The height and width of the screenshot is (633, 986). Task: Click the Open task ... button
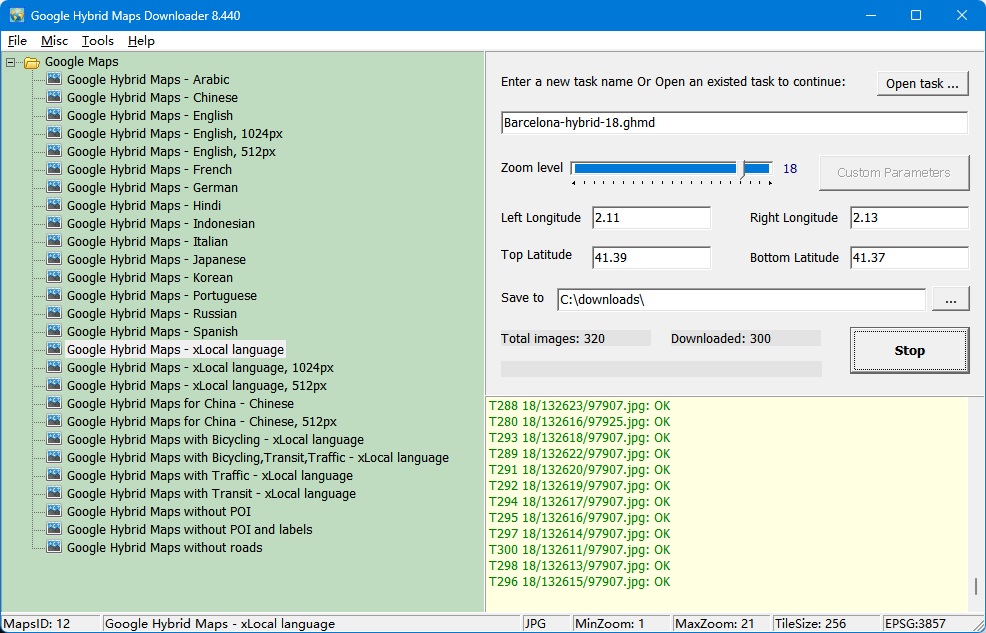(922, 84)
